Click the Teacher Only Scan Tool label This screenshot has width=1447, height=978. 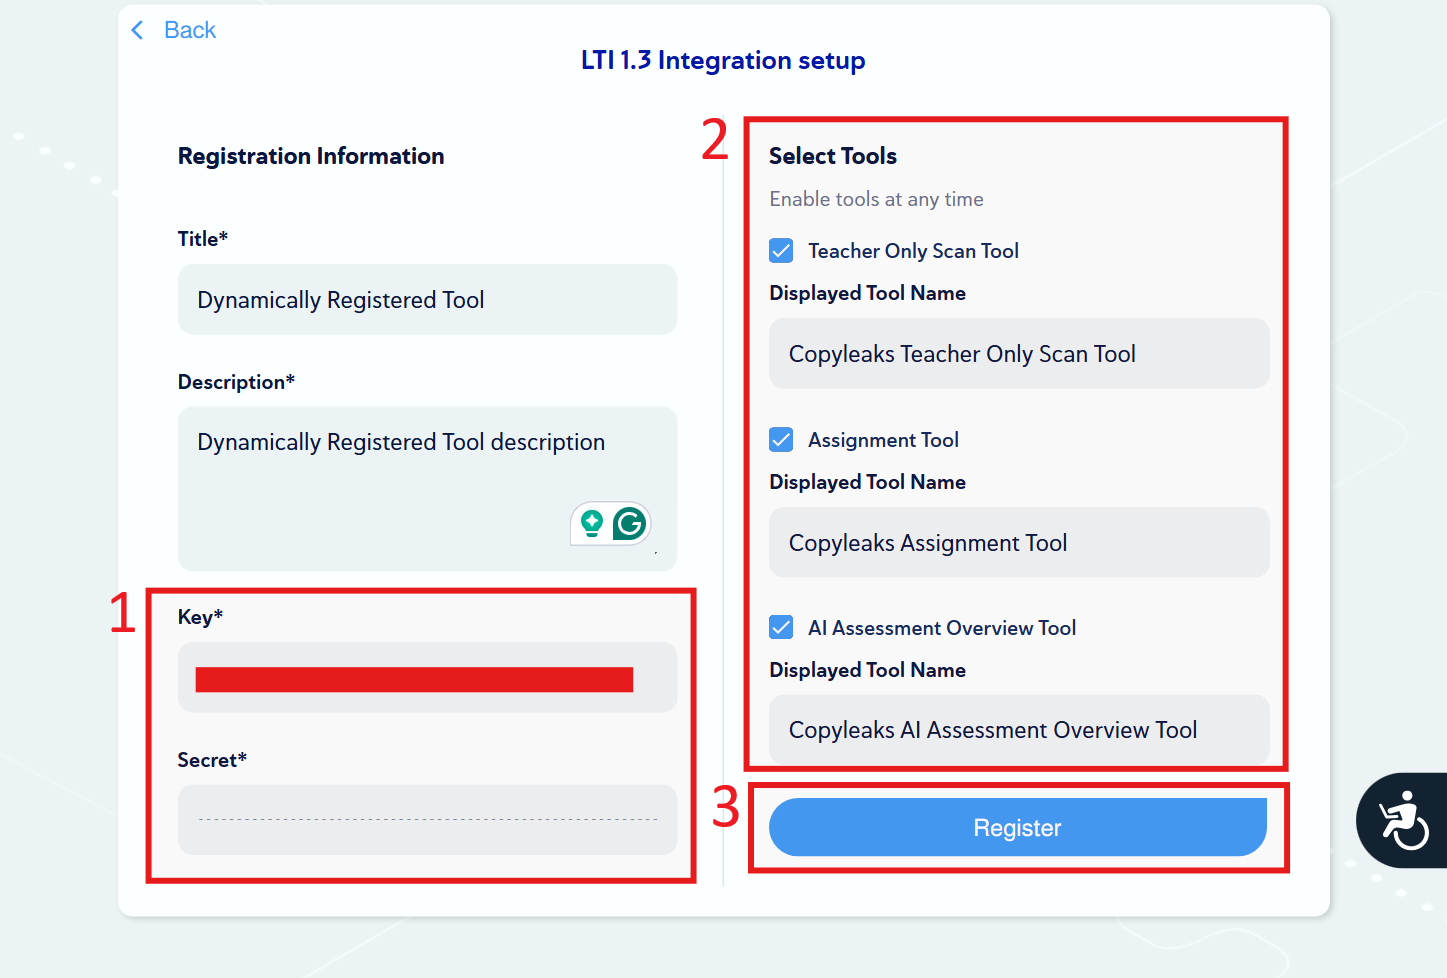[x=913, y=251]
